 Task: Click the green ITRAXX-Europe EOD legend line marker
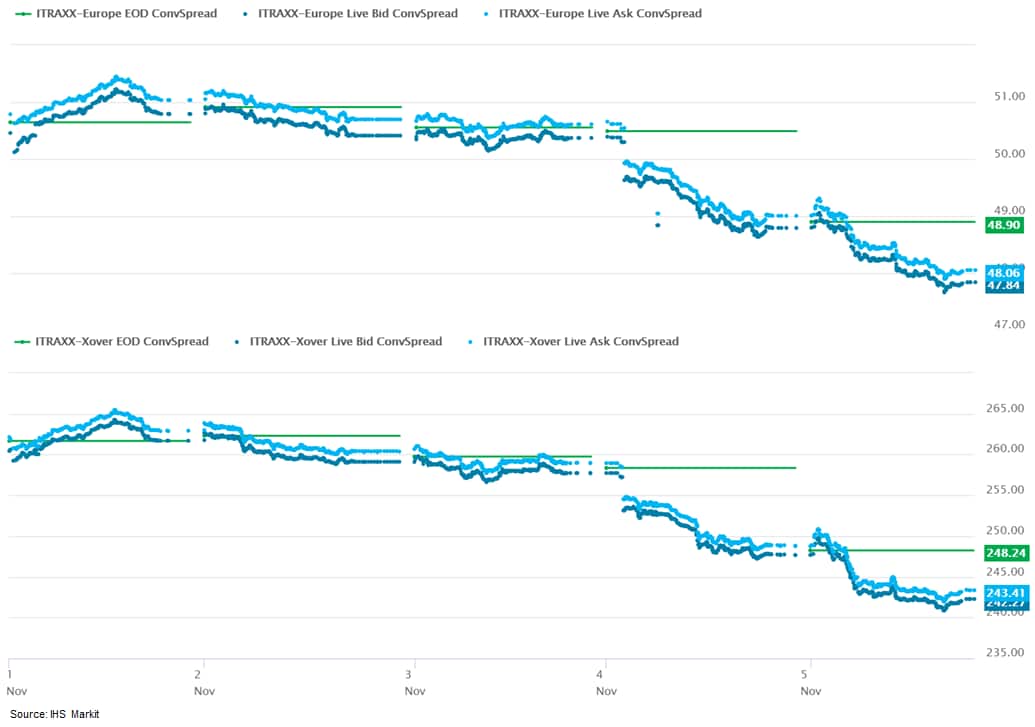coord(21,14)
